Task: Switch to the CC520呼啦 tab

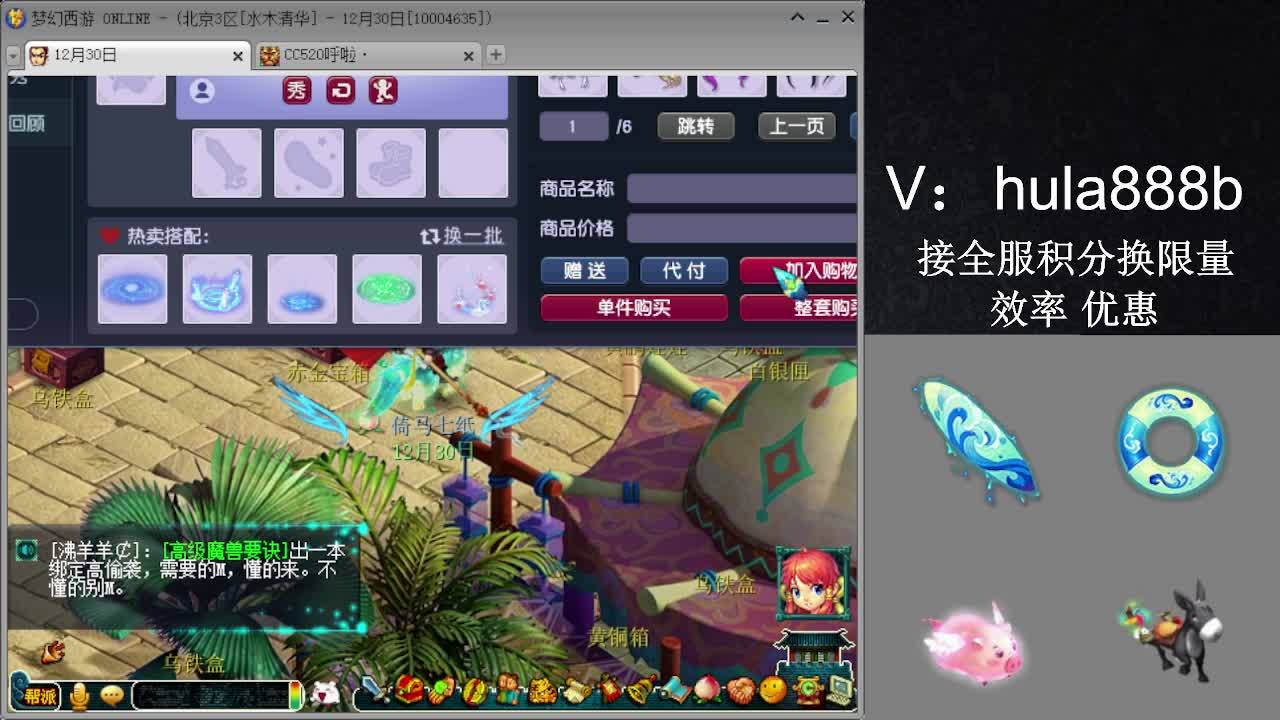Action: pos(368,55)
